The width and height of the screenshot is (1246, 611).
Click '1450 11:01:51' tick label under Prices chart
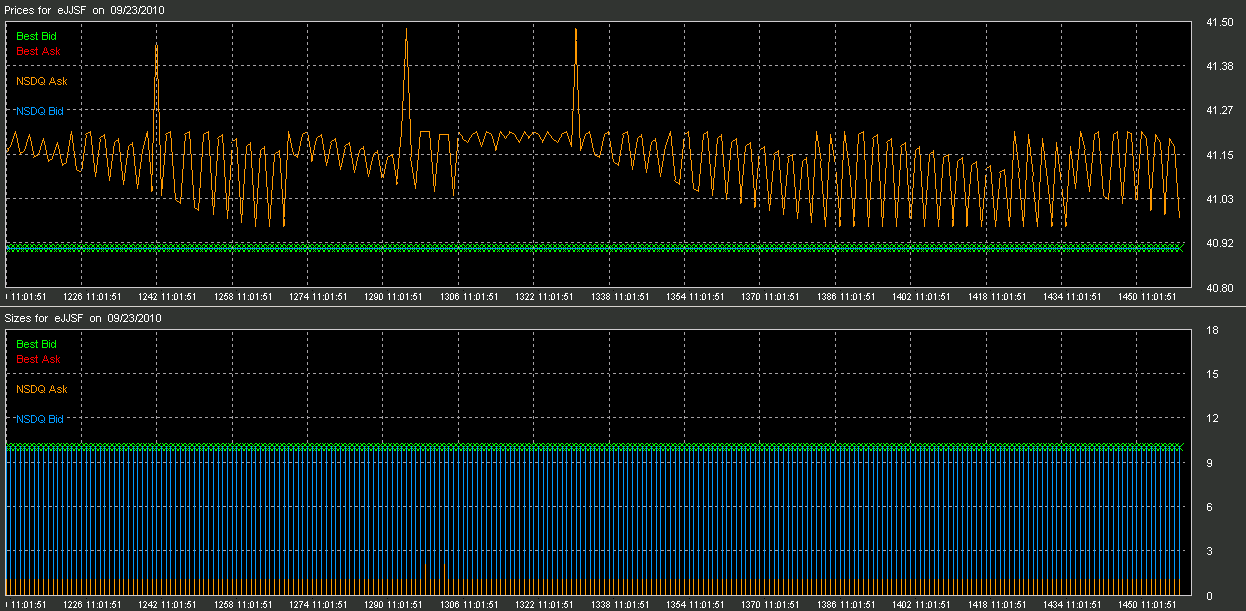pyautogui.click(x=1148, y=297)
